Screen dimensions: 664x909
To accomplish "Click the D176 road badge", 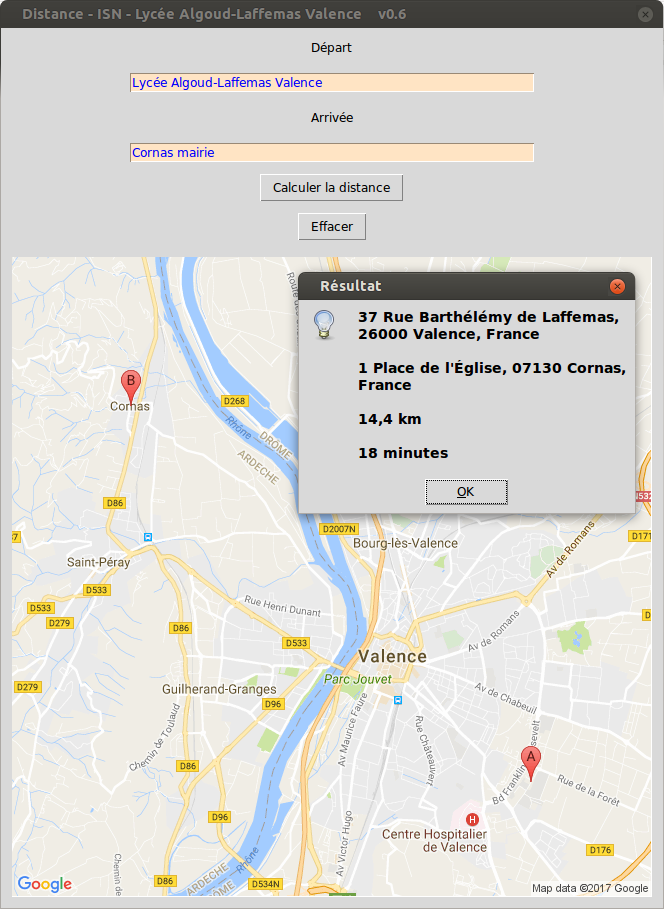I will coord(600,850).
